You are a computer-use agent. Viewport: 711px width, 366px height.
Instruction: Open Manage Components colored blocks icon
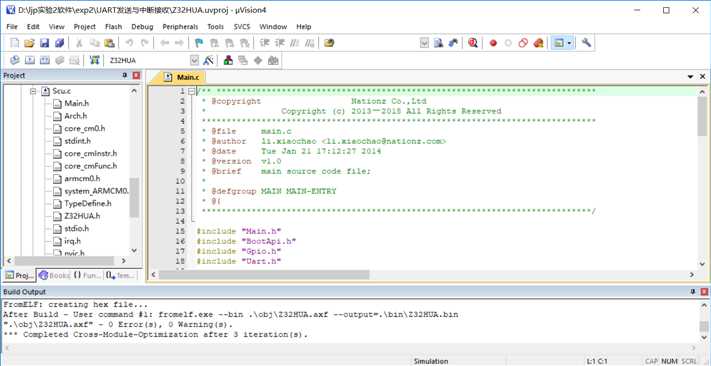click(228, 60)
